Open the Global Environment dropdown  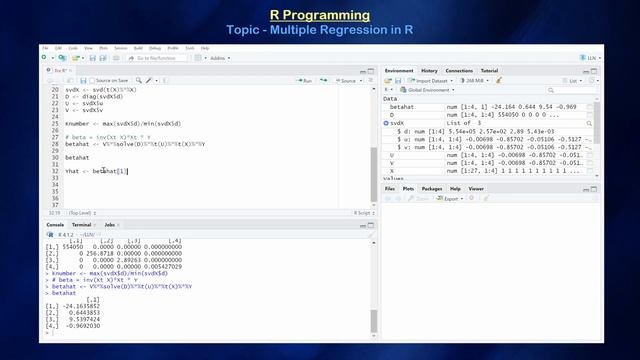pos(427,90)
